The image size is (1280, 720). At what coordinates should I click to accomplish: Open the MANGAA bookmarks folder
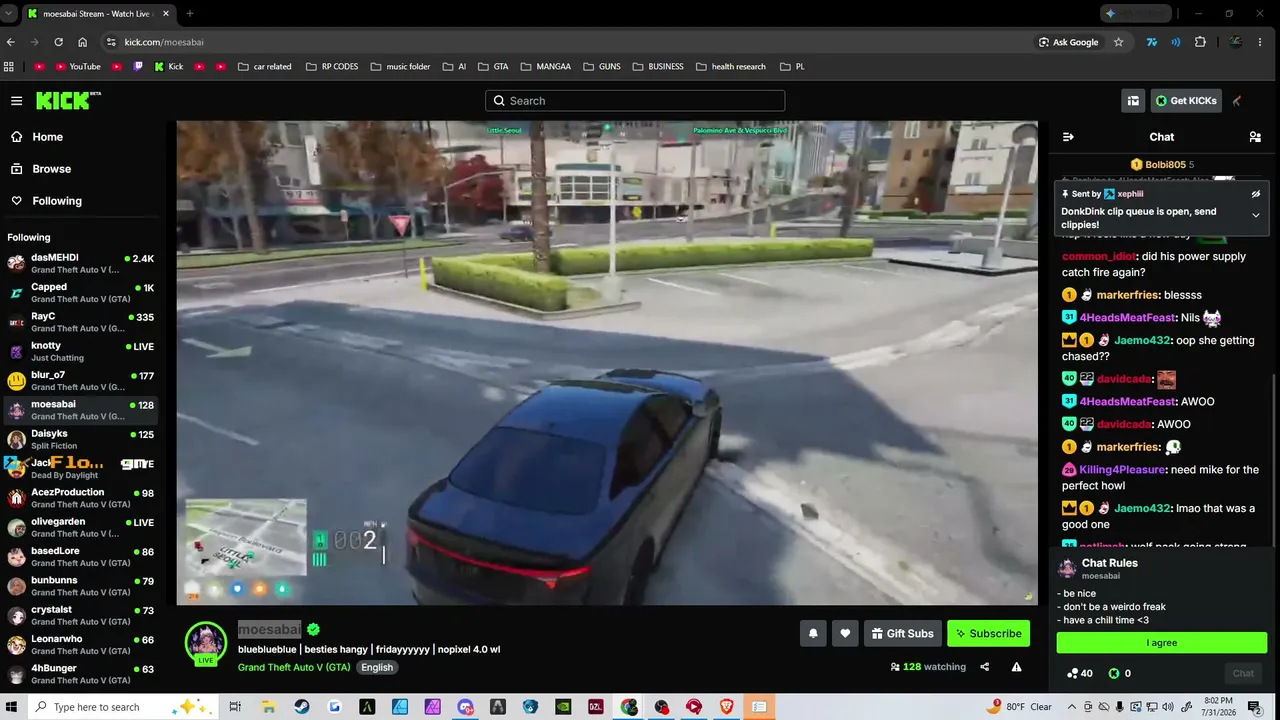545,67
